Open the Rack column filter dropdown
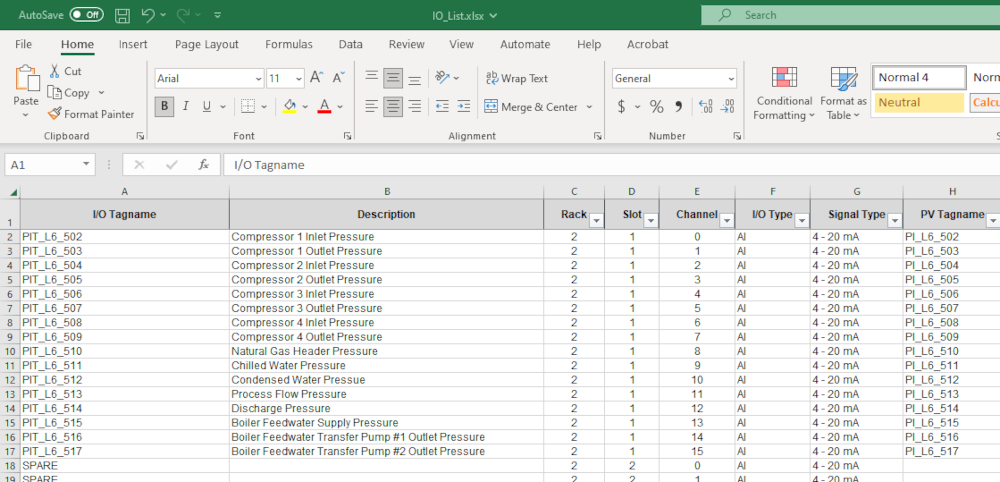Image resolution: width=1000 pixels, height=482 pixels. click(596, 221)
